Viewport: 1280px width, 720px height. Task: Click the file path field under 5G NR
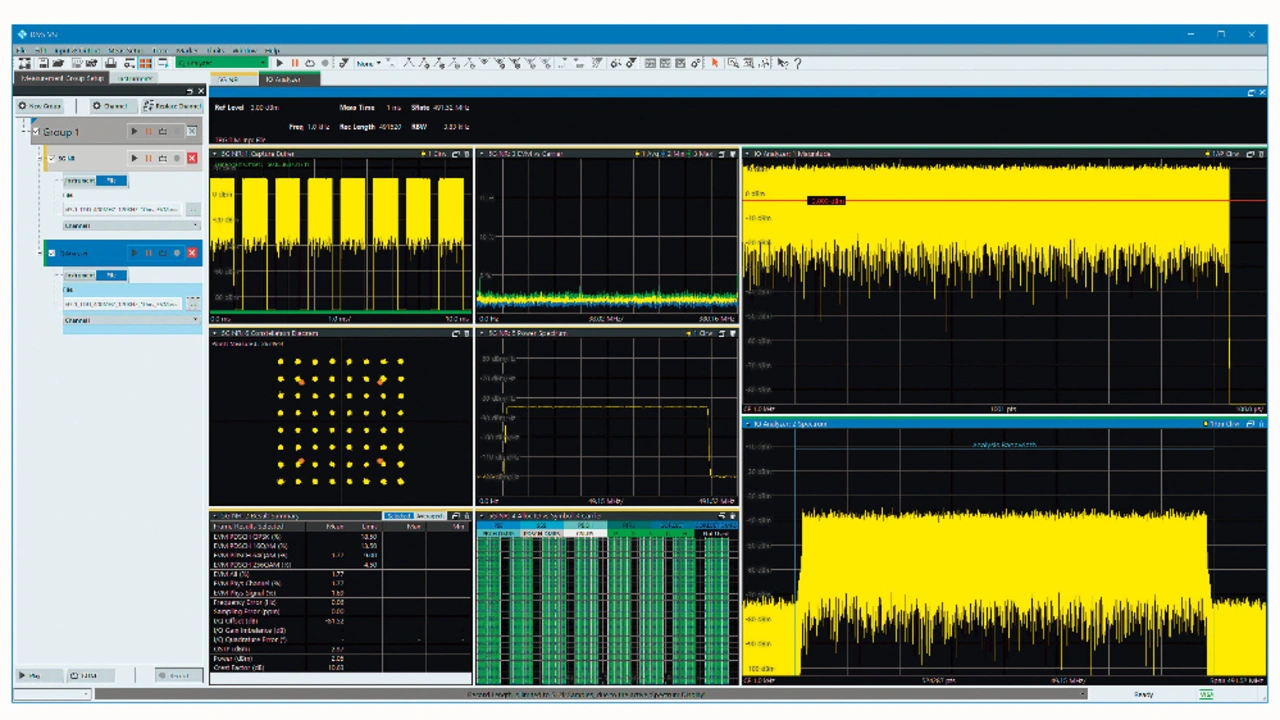click(x=123, y=210)
